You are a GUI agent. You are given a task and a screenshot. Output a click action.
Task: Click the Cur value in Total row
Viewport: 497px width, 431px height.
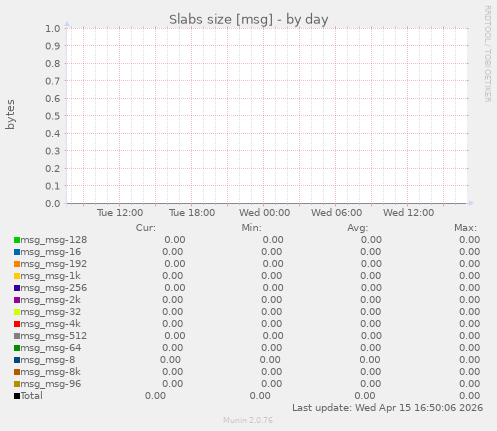pos(155,396)
